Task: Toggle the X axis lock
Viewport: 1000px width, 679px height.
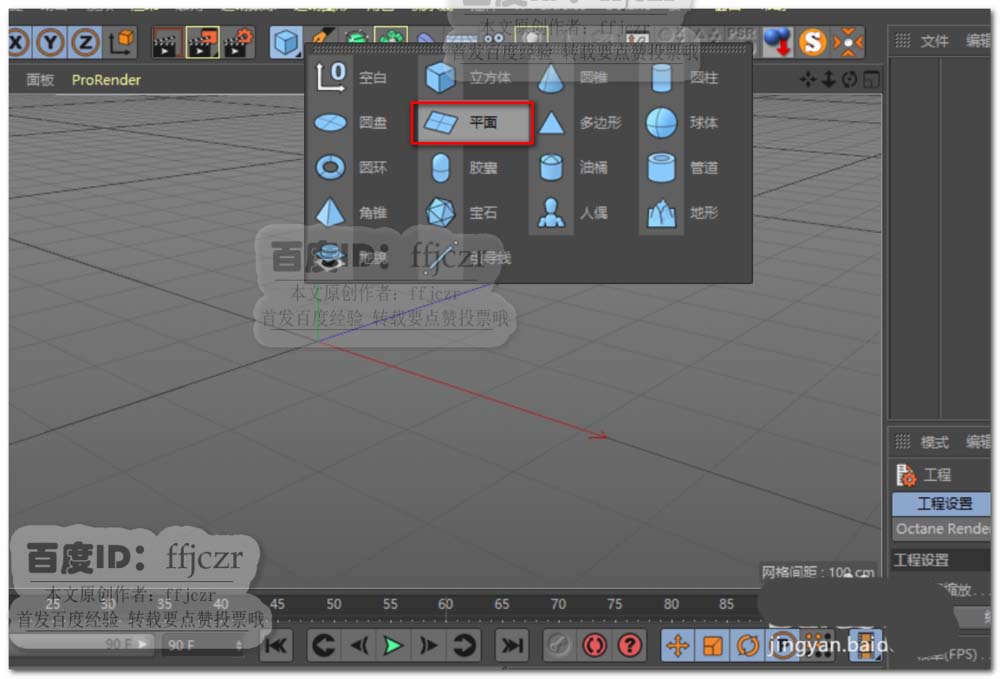Action: [x=18, y=43]
